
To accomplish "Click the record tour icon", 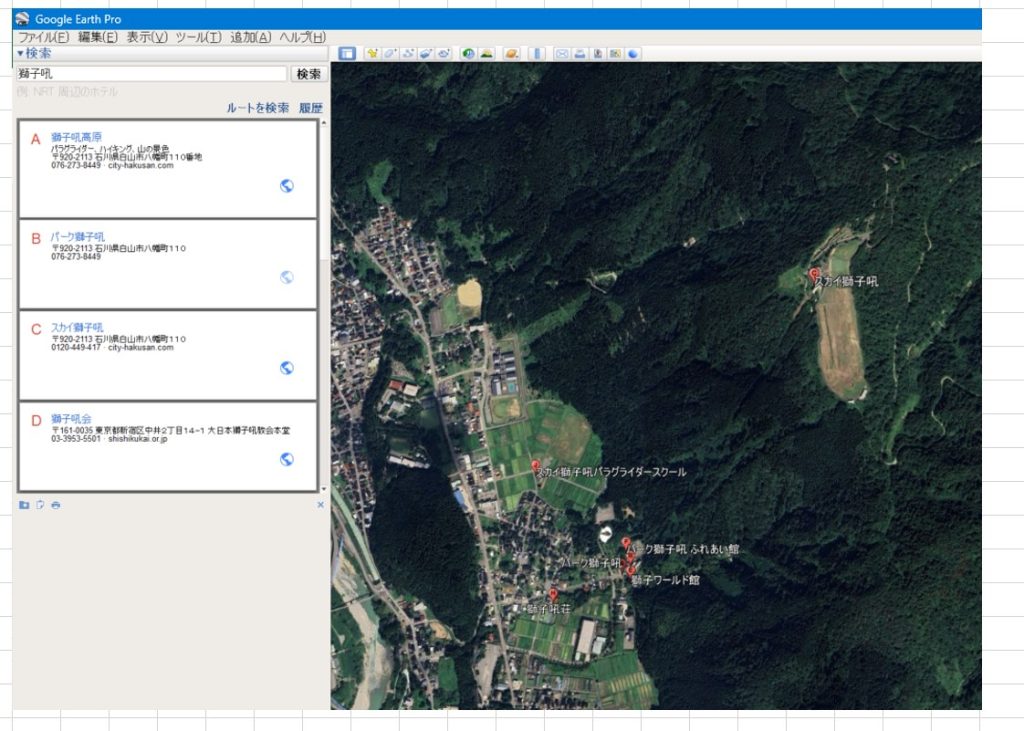I will click(x=443, y=54).
